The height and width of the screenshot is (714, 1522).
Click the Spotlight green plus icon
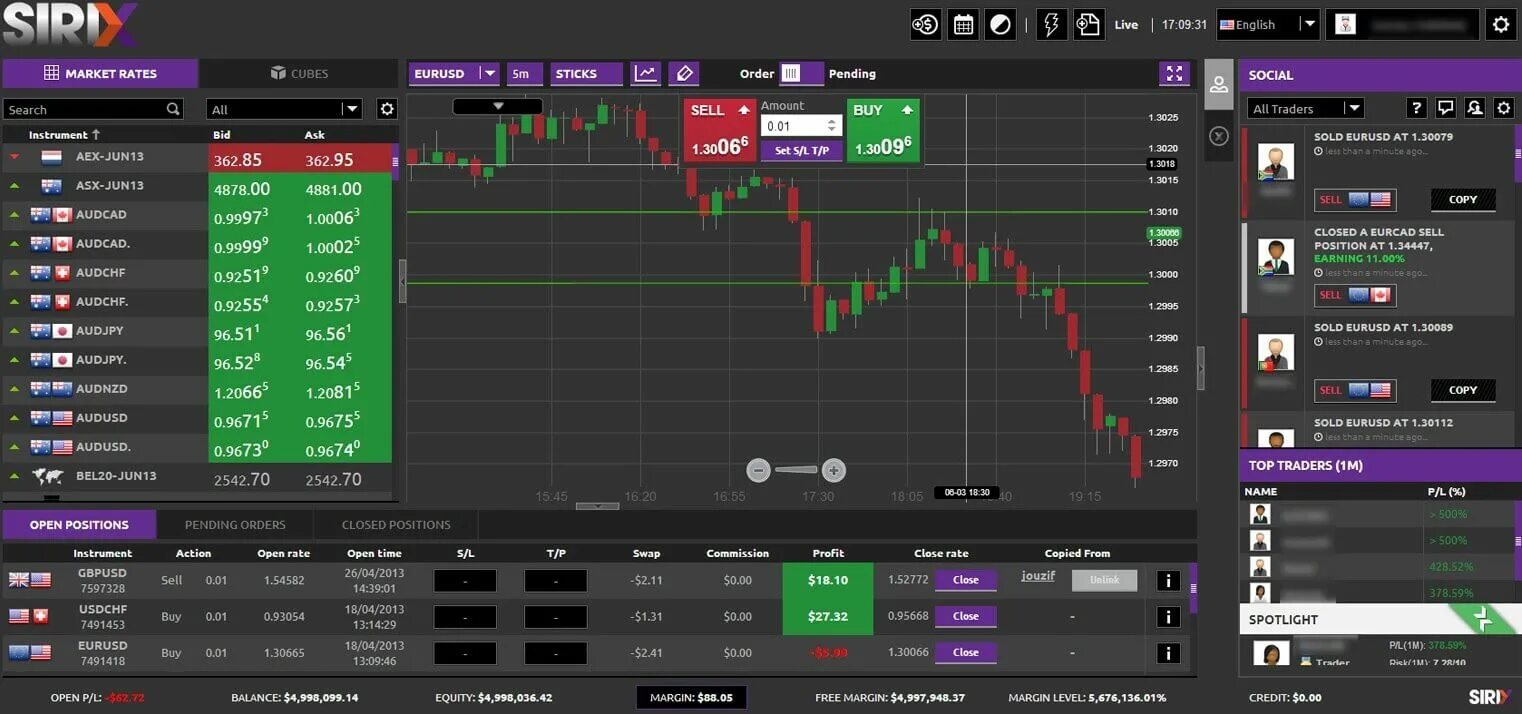(x=1484, y=619)
